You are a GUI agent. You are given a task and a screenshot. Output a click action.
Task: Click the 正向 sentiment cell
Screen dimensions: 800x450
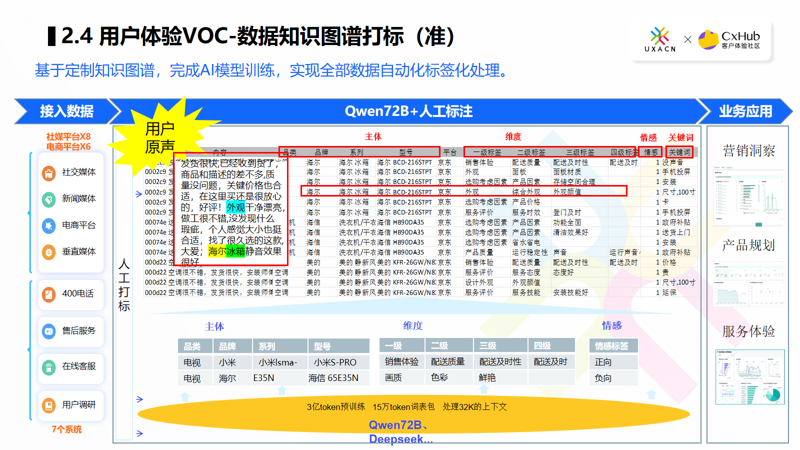coord(613,362)
